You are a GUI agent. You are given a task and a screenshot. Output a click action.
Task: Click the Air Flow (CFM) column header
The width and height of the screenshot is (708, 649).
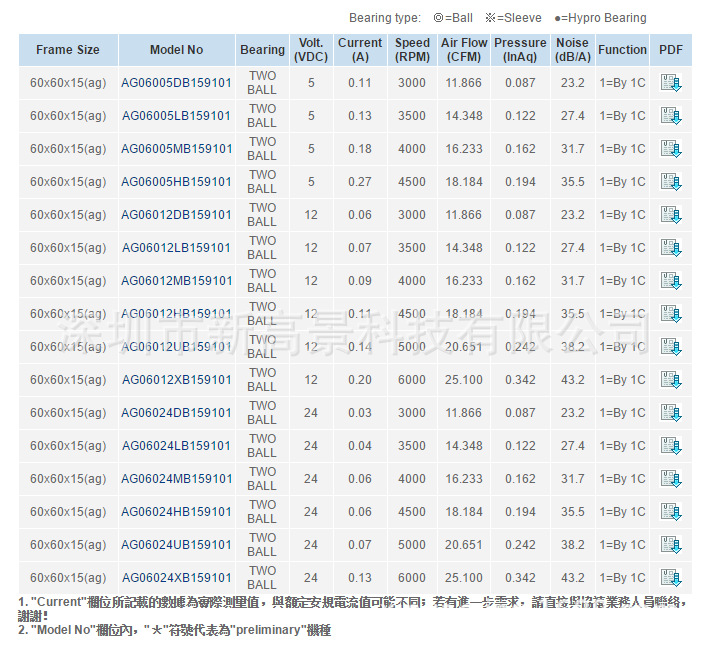click(x=464, y=50)
